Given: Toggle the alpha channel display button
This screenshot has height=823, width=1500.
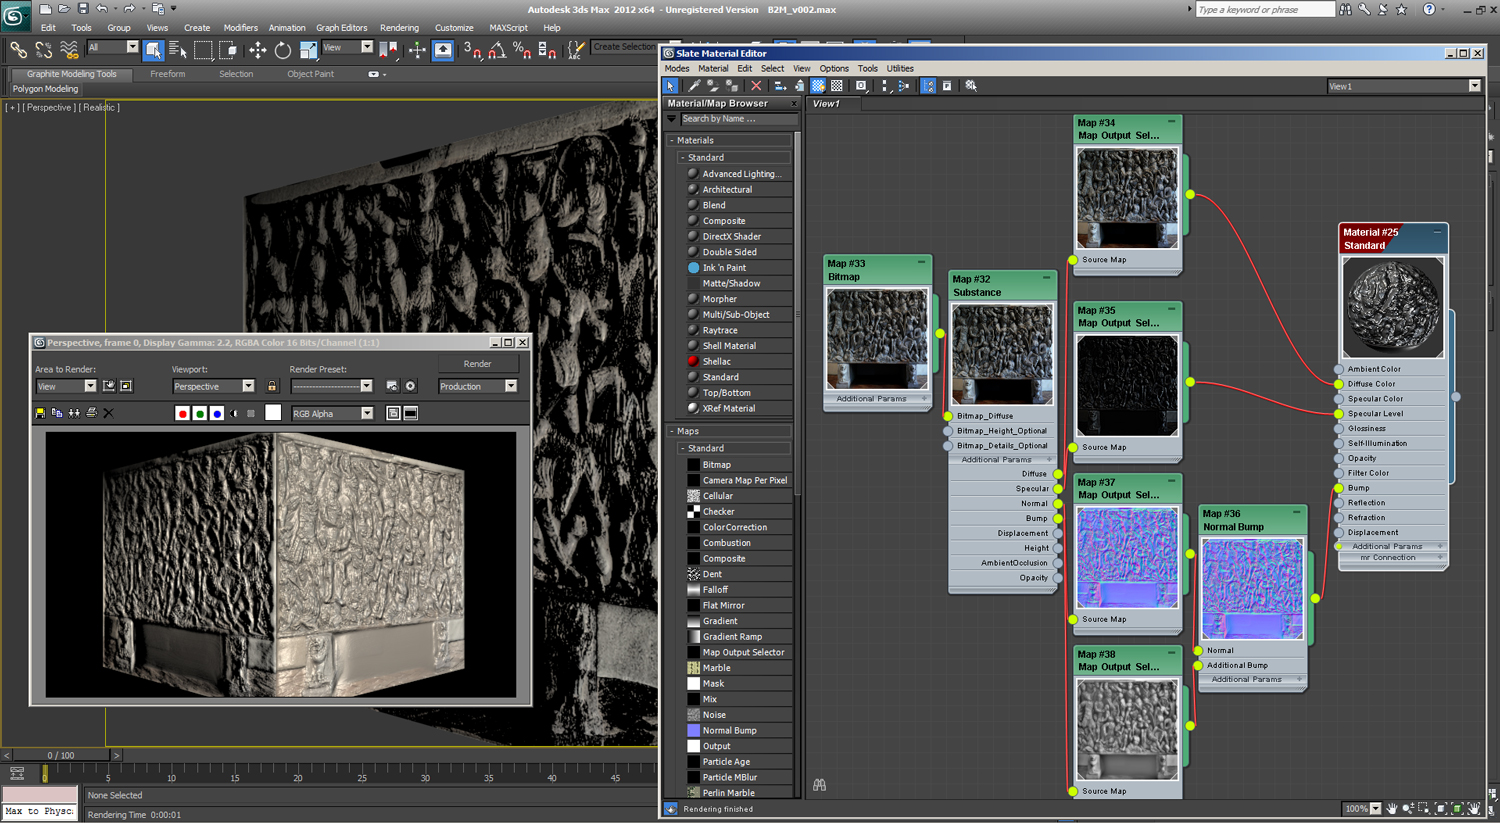Looking at the screenshot, I should pos(235,413).
